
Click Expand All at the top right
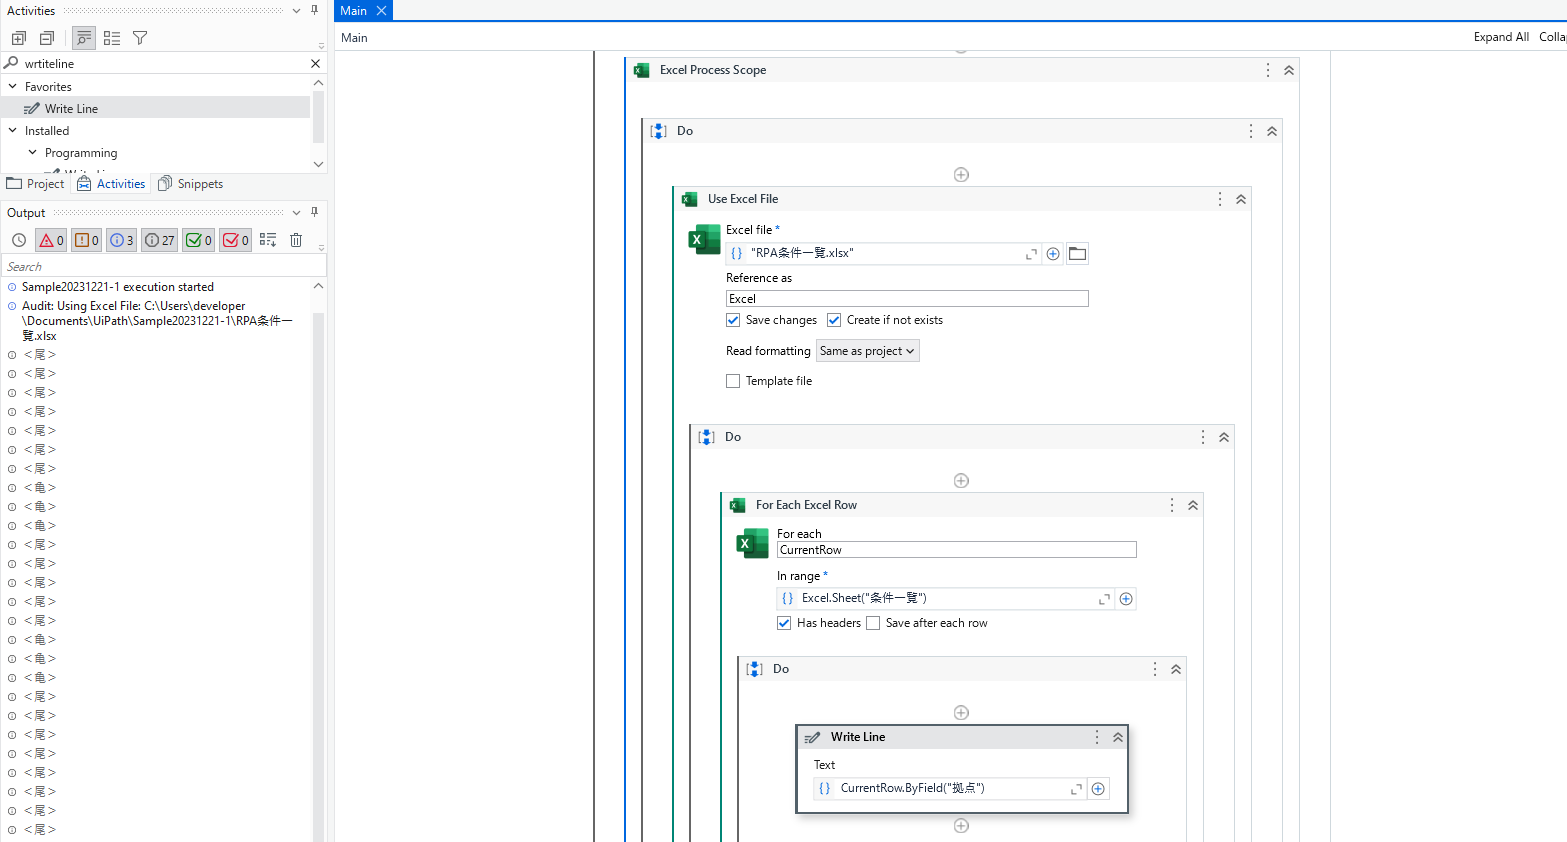pos(1501,36)
